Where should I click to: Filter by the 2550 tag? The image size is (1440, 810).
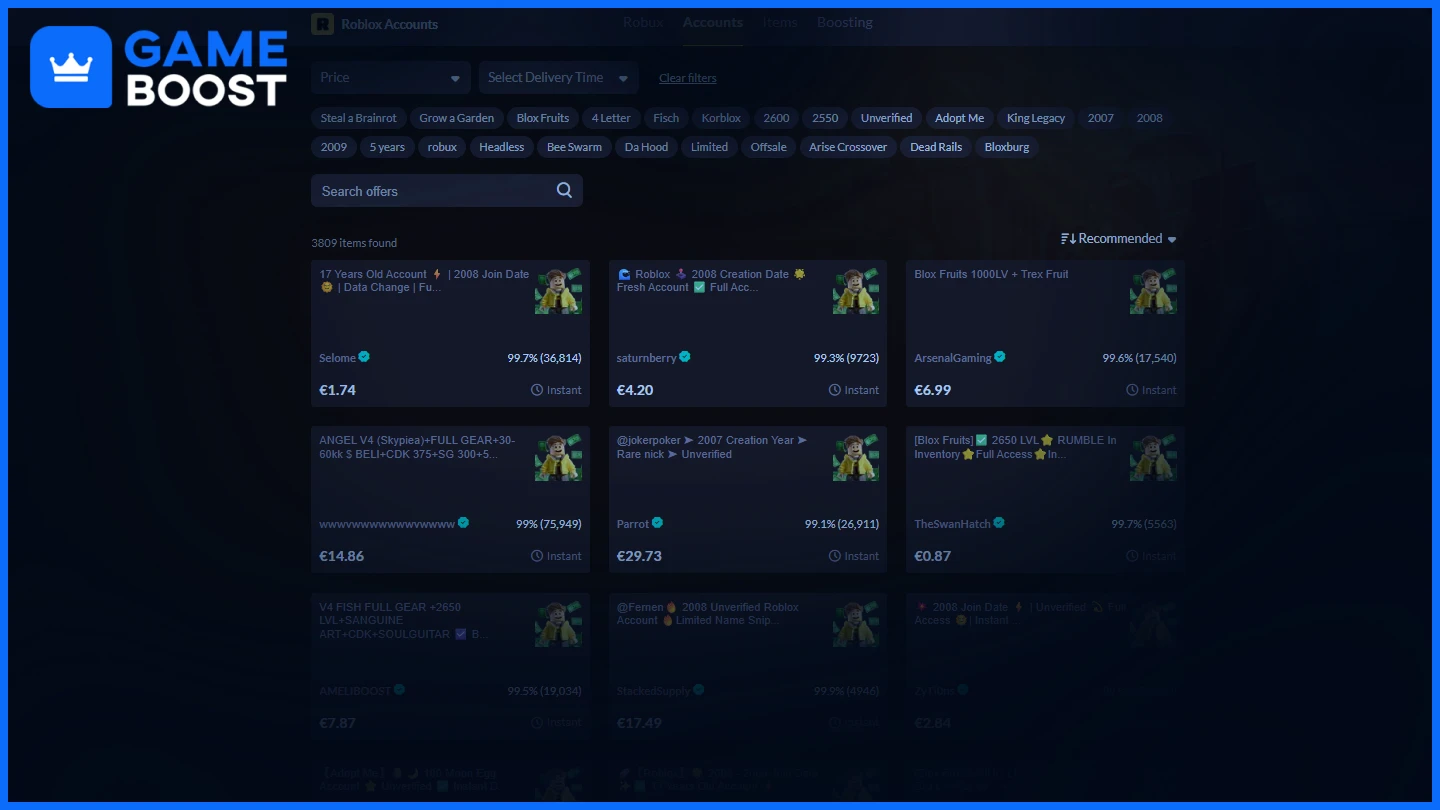[826, 118]
